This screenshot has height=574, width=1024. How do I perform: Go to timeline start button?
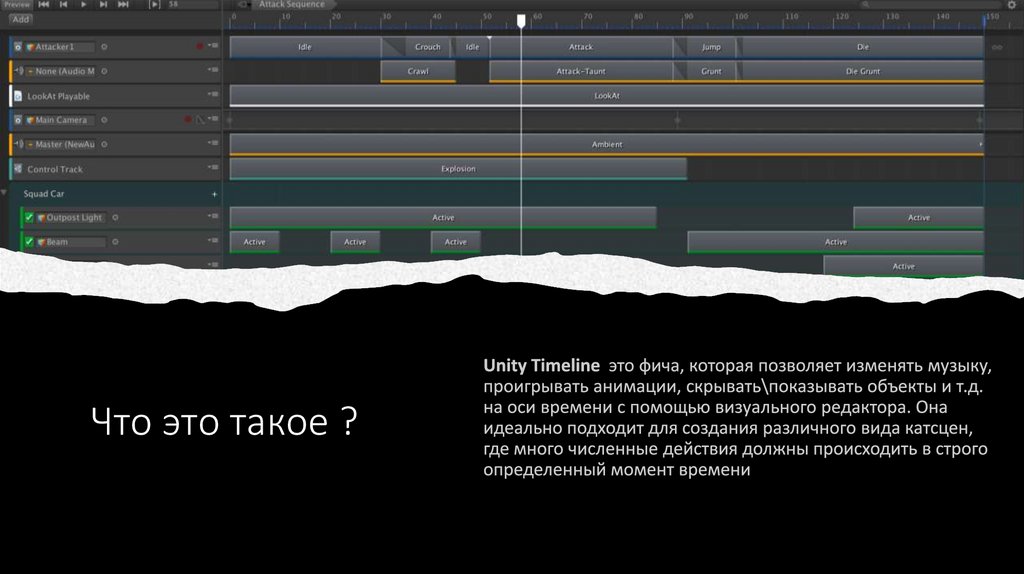point(44,4)
